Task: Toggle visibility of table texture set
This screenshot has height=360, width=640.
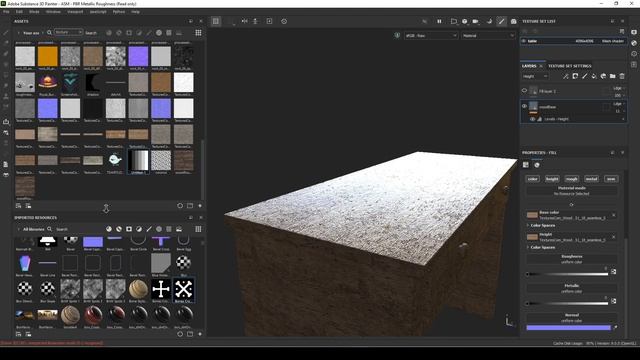Action: point(524,41)
